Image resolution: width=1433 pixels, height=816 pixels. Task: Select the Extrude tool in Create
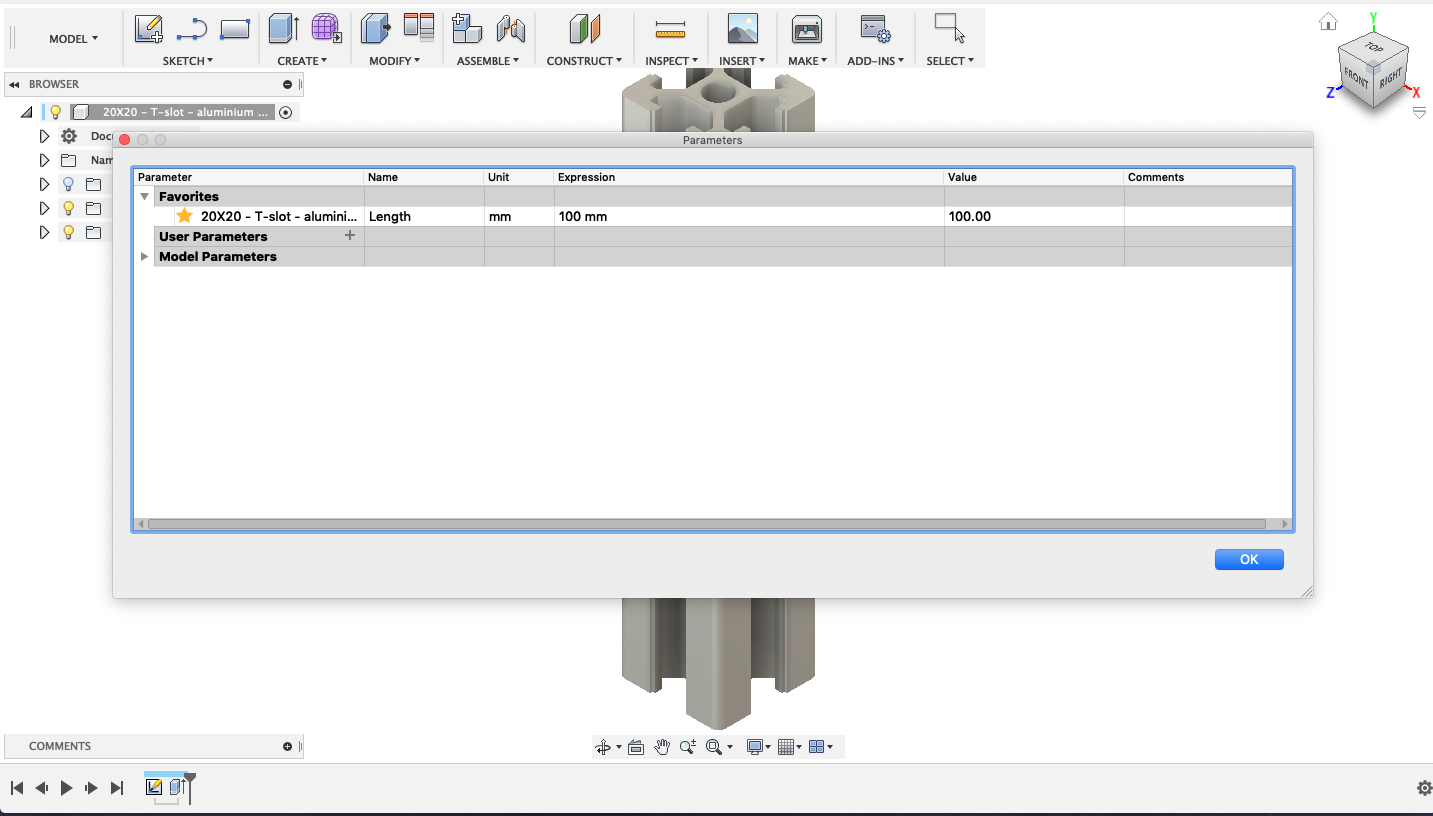(x=283, y=29)
